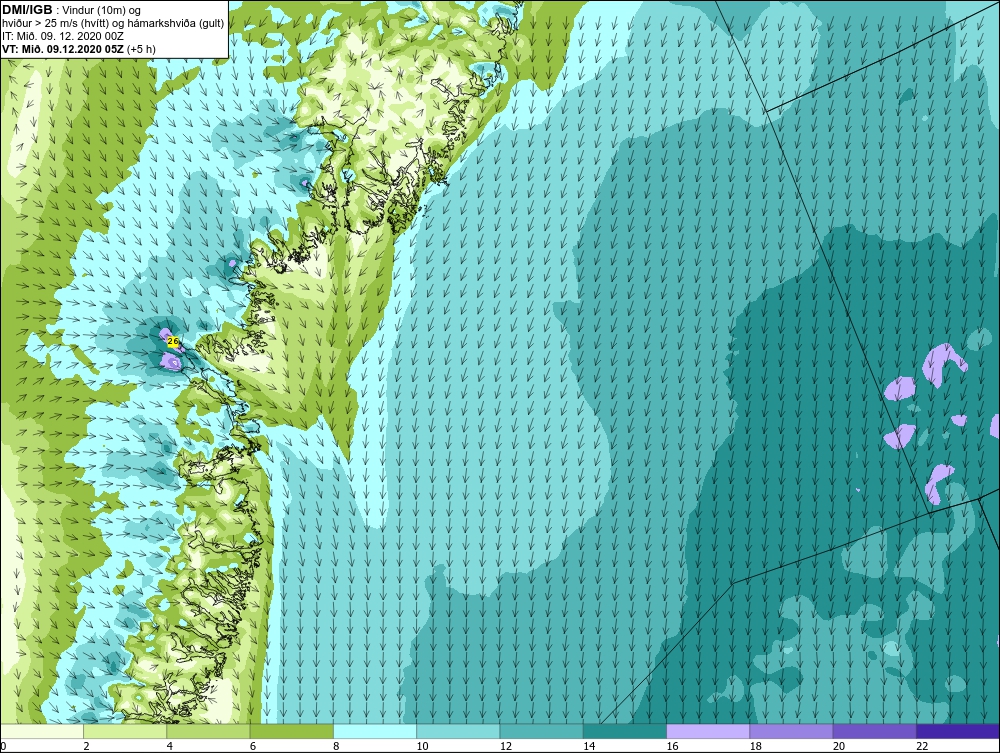Viewport: 1000px width, 753px height.
Task: Click the DMI/IGB title text
Action: click(x=28, y=10)
